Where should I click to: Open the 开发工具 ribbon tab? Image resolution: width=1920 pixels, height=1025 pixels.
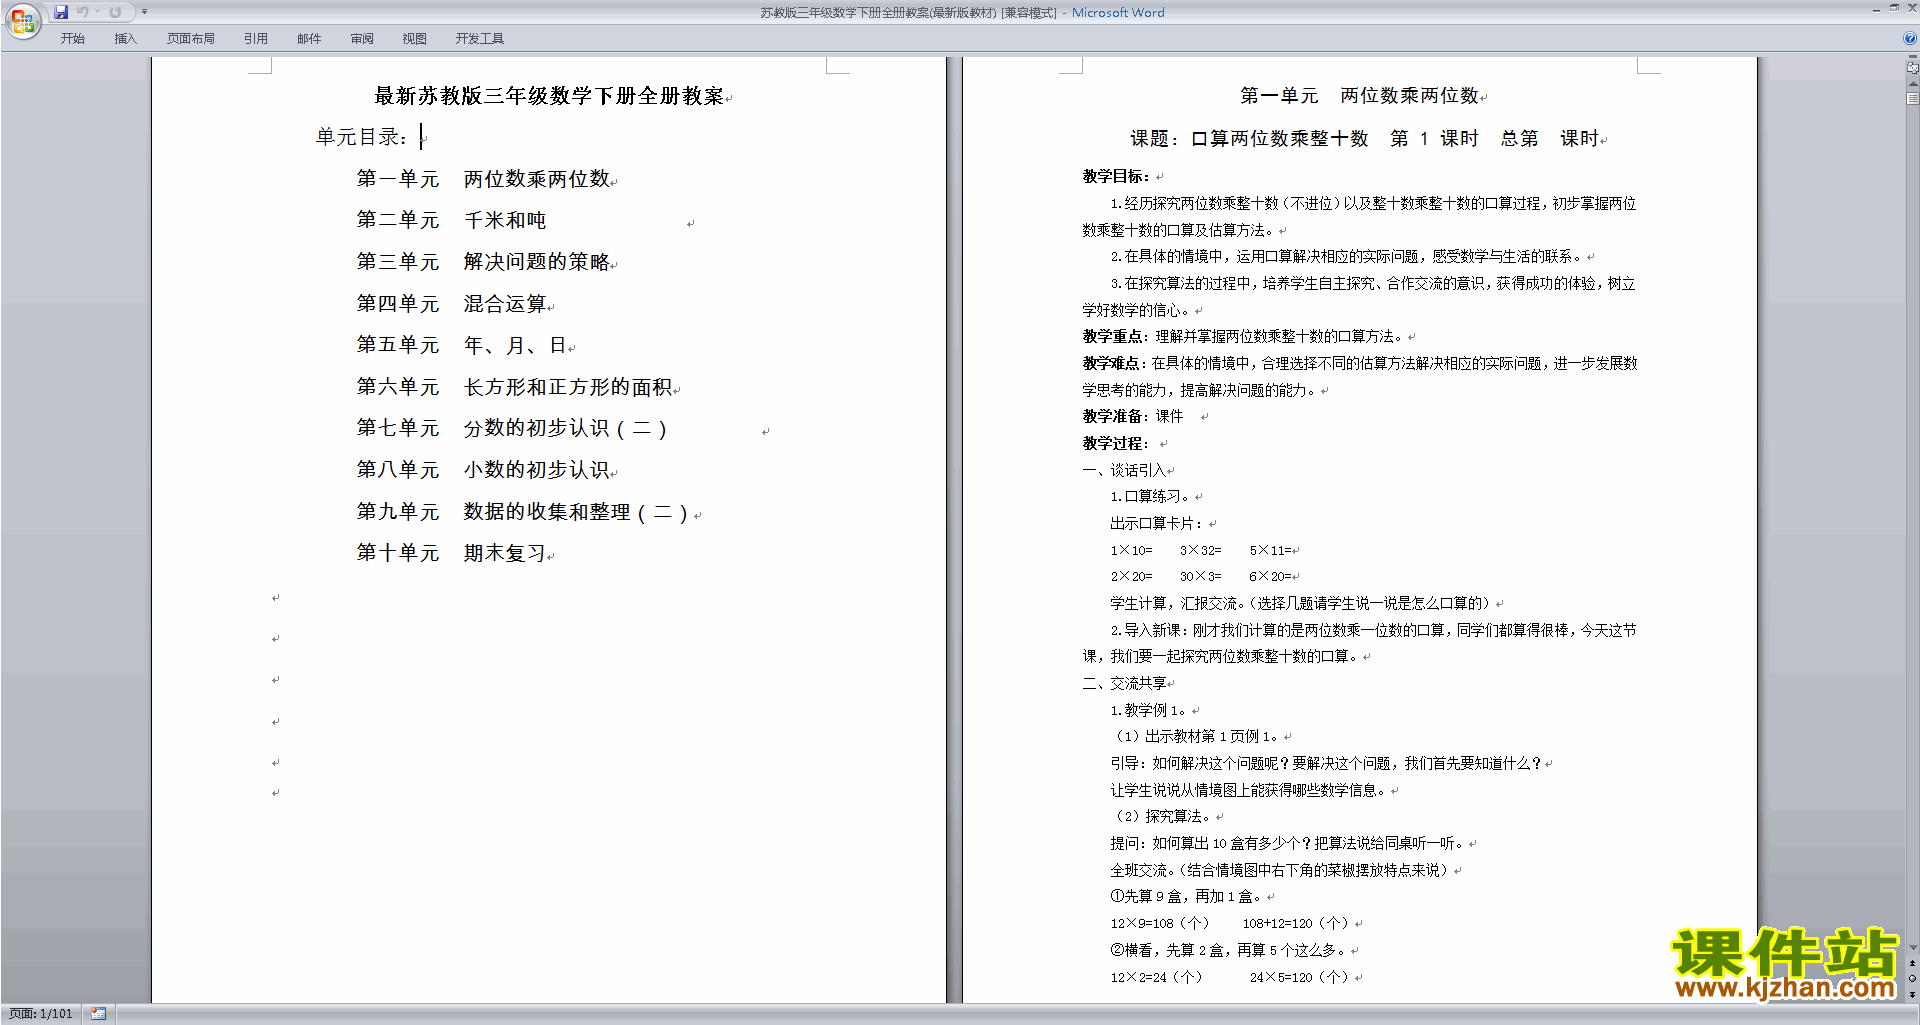pyautogui.click(x=479, y=39)
